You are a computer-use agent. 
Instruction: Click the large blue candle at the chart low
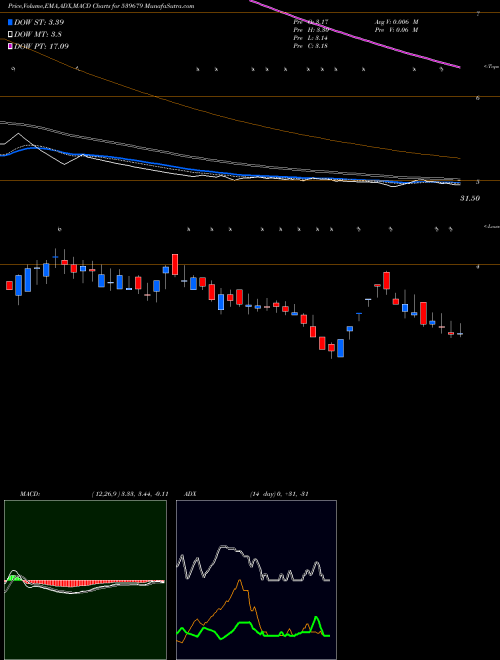pyautogui.click(x=340, y=348)
